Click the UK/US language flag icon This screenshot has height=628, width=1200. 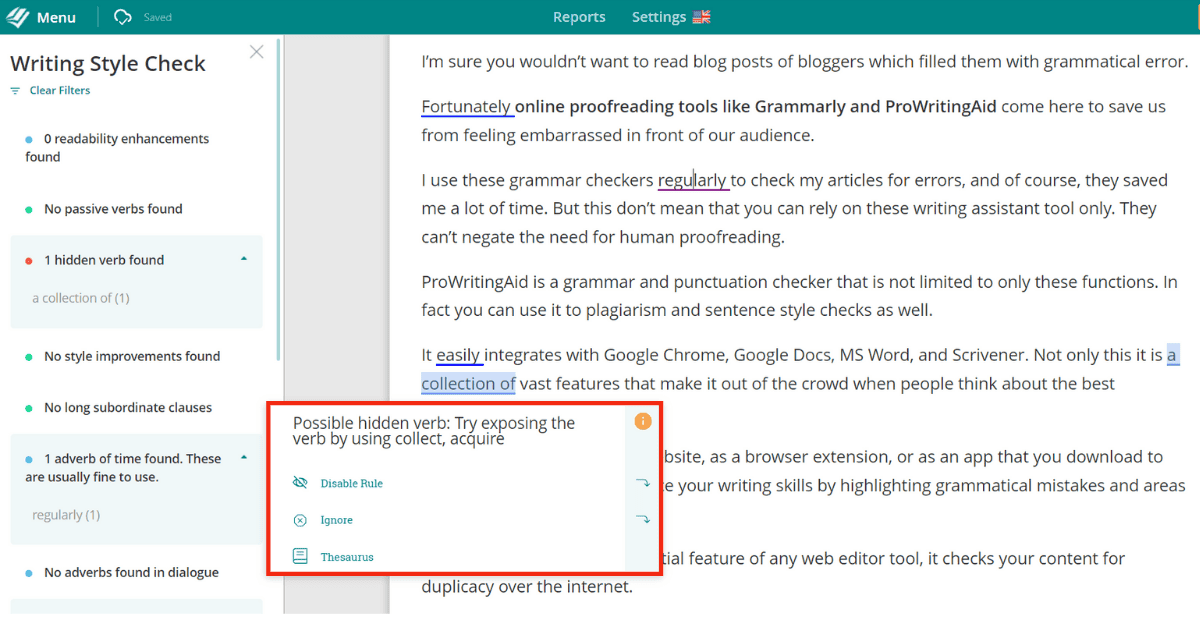coord(701,17)
